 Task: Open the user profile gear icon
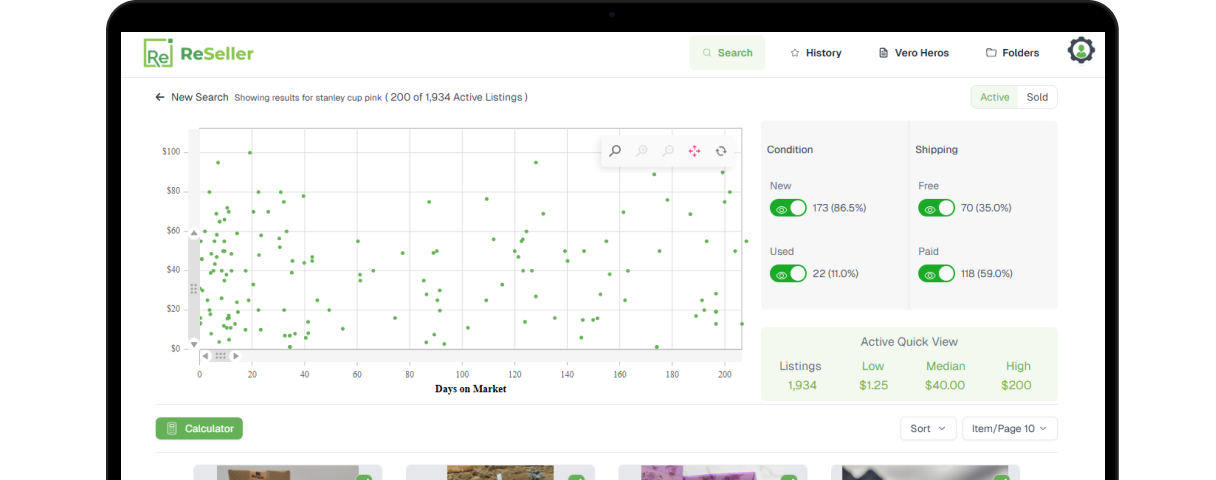[1081, 51]
